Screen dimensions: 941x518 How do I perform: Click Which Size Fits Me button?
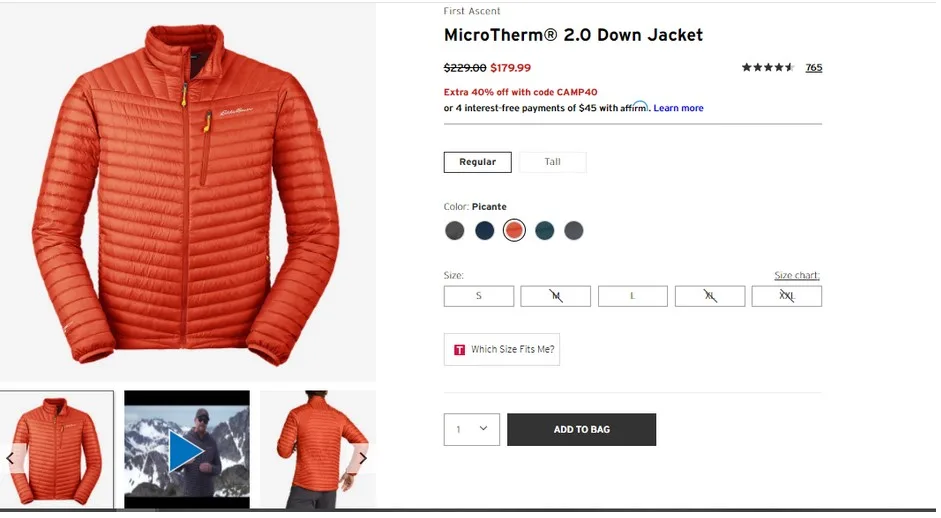coord(502,349)
